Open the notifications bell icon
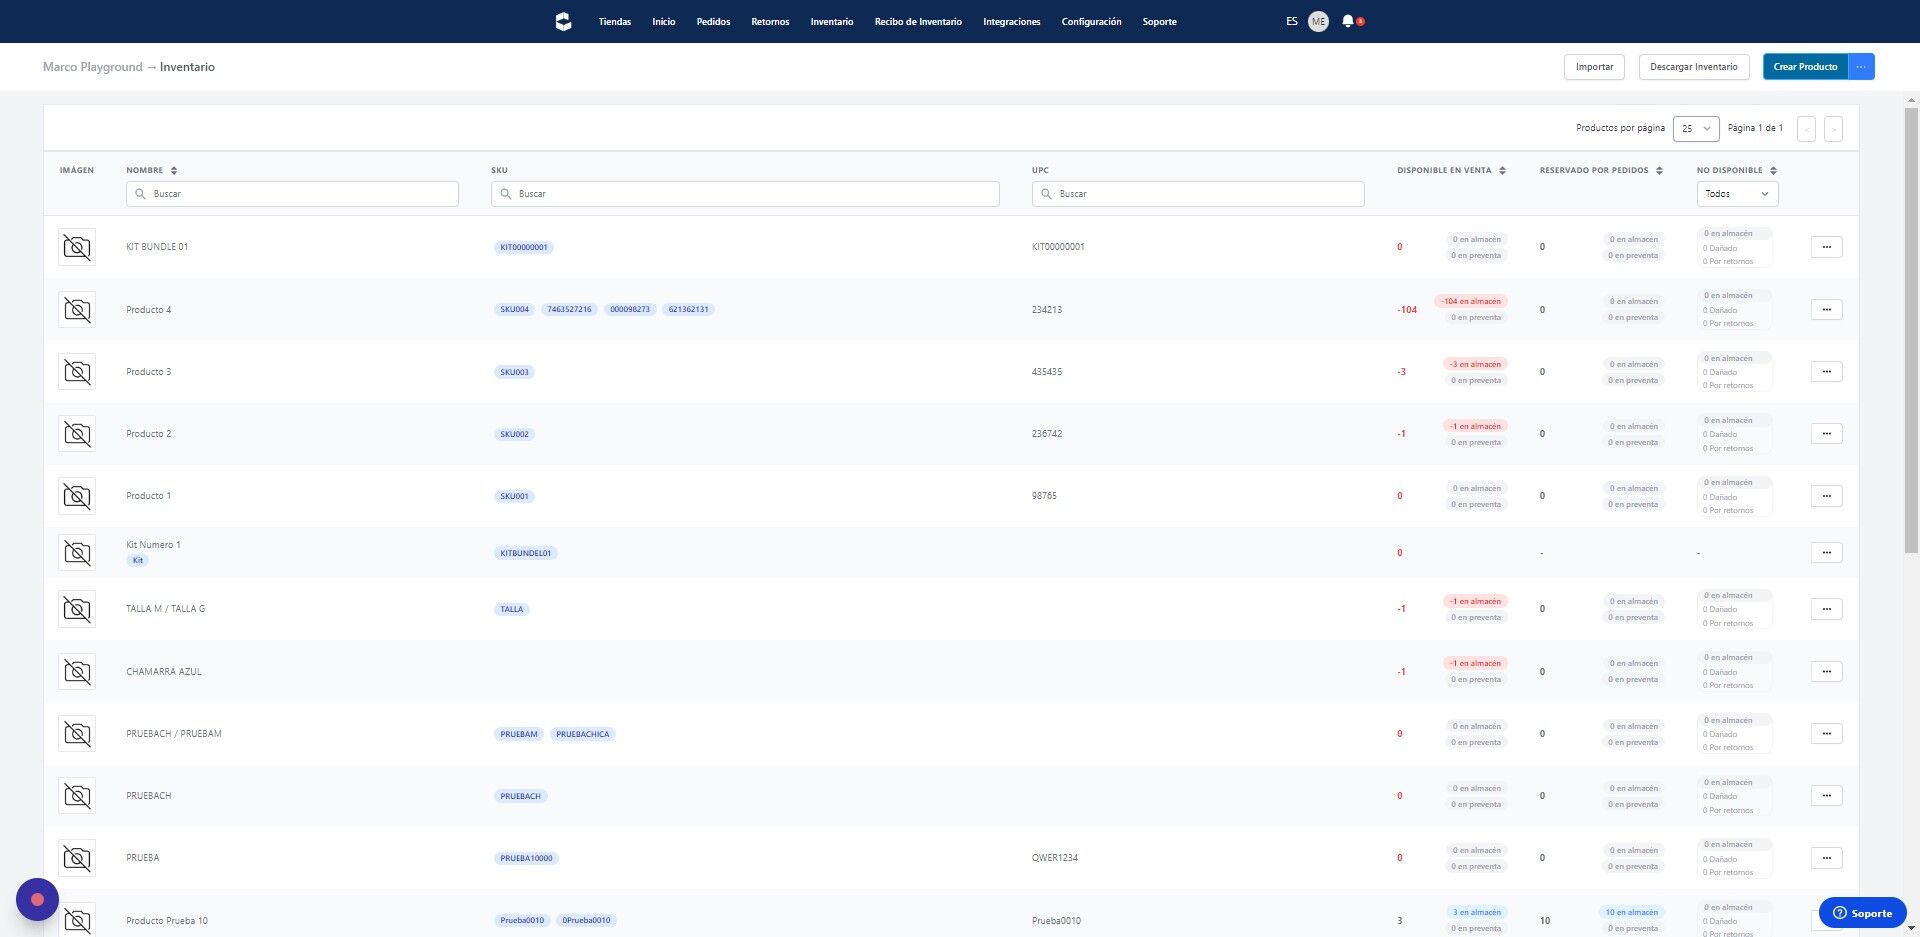This screenshot has height=937, width=1920. pos(1348,21)
